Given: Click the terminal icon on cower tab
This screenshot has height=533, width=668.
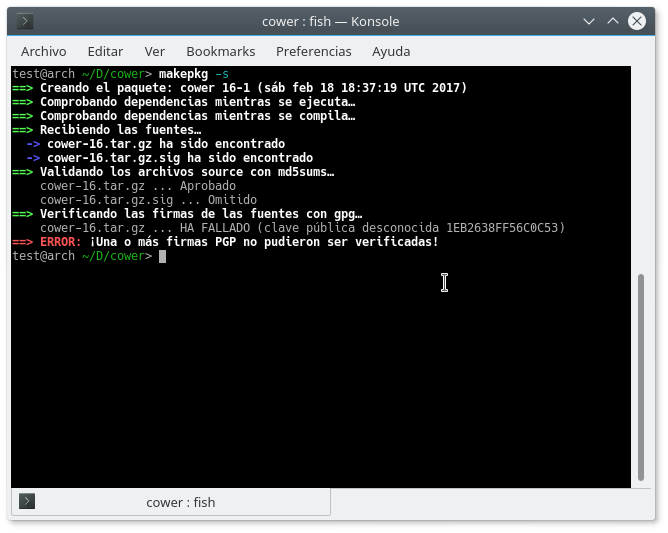Looking at the screenshot, I should [x=27, y=501].
